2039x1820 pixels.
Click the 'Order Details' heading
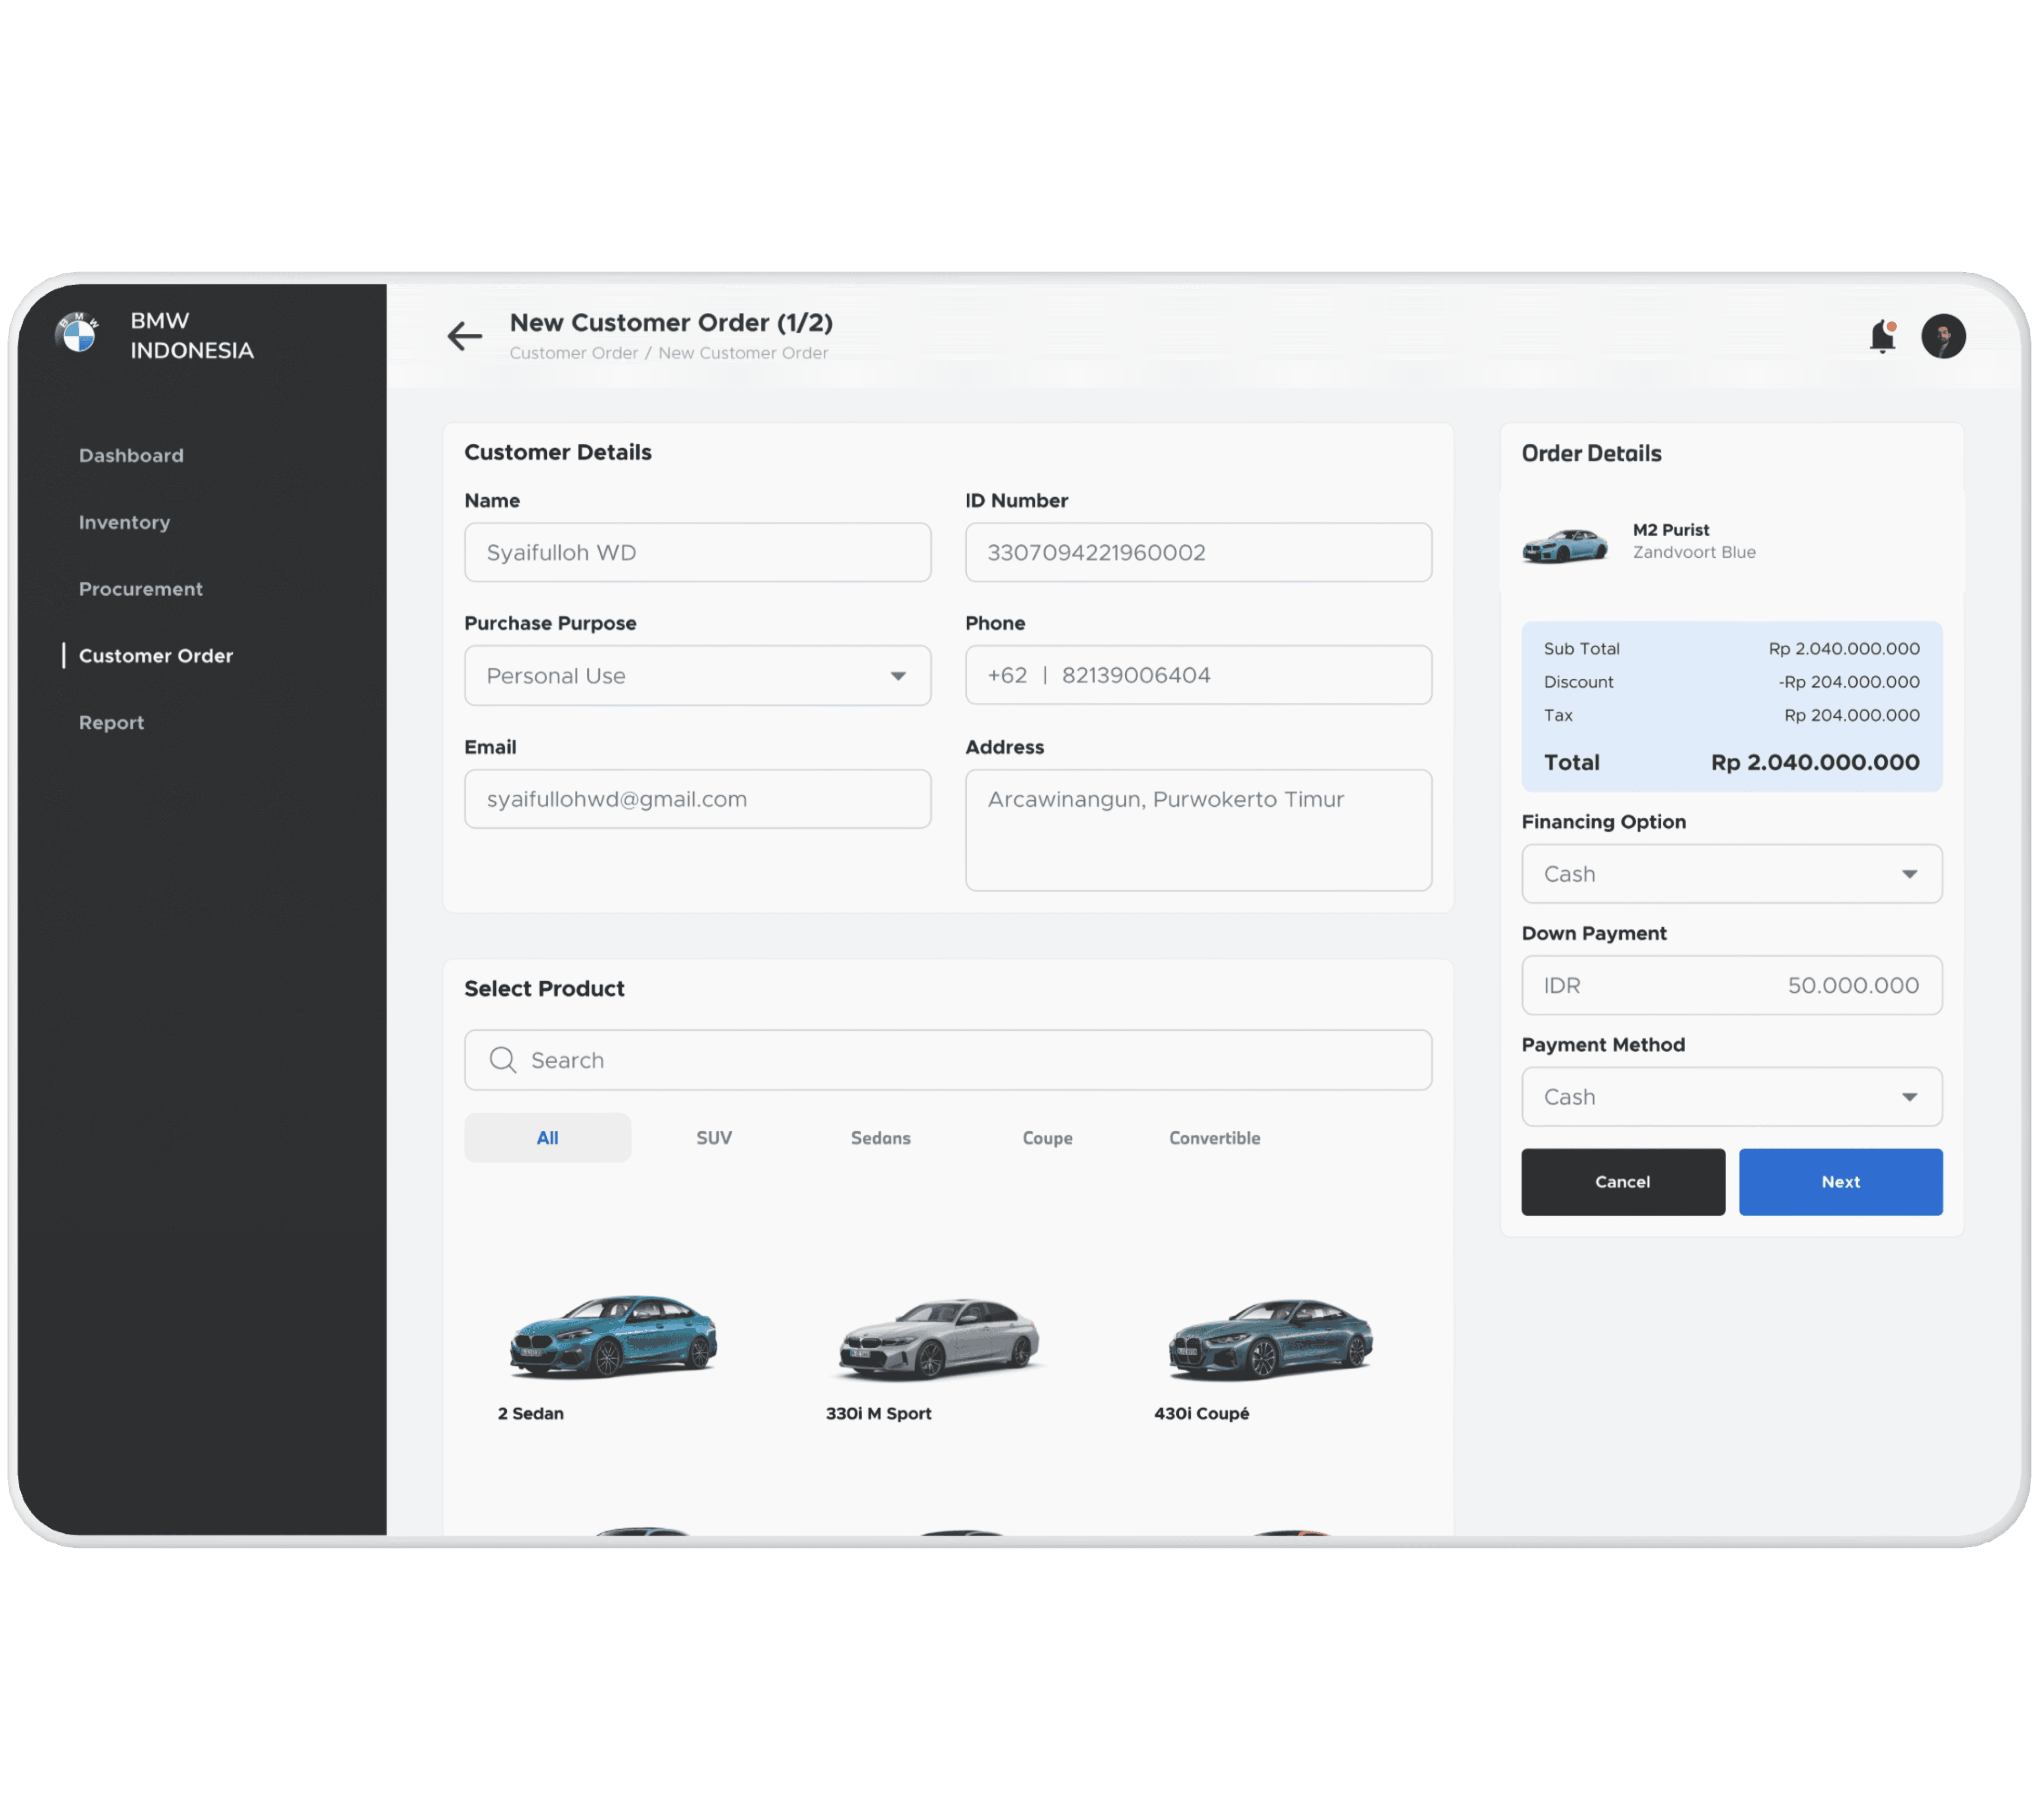(1591, 453)
